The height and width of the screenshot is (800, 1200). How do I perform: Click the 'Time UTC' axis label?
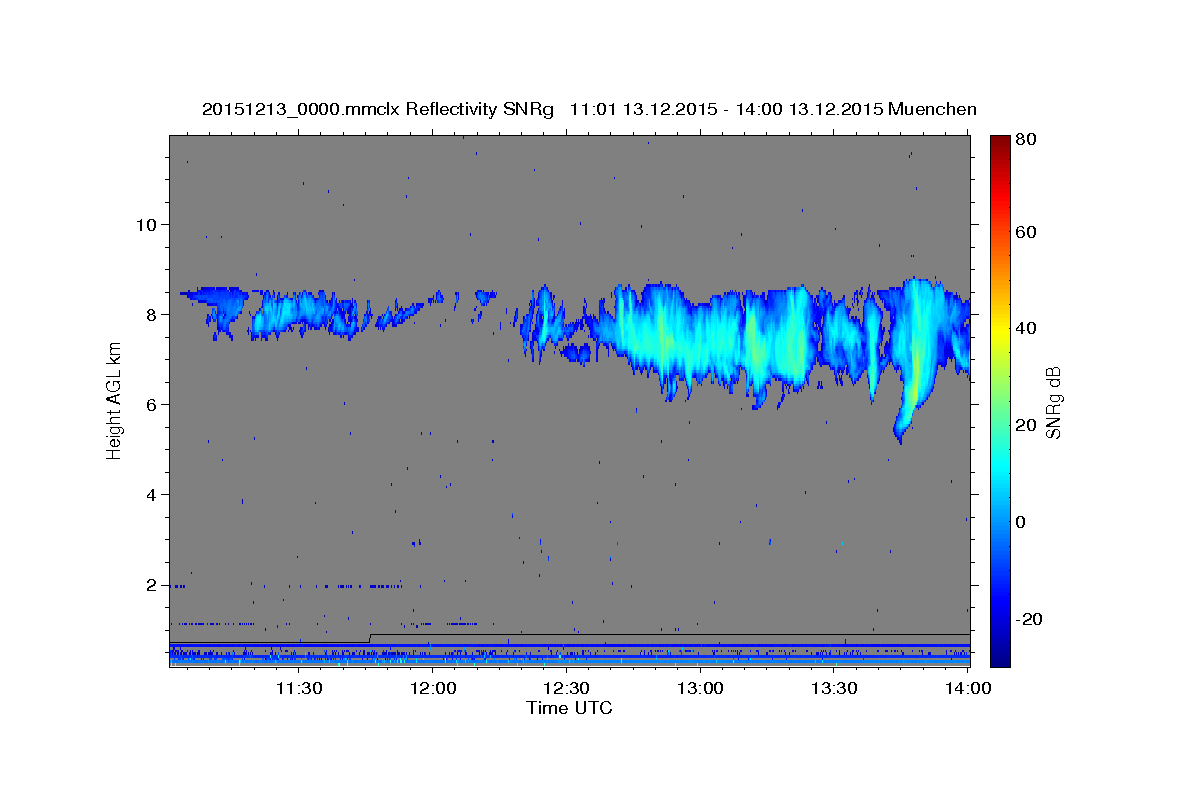569,708
